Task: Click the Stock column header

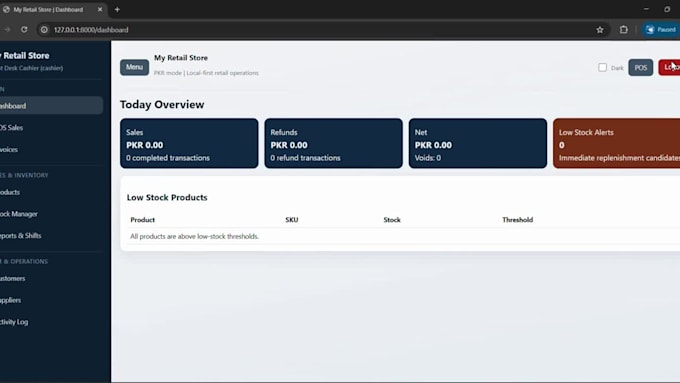Action: point(392,219)
